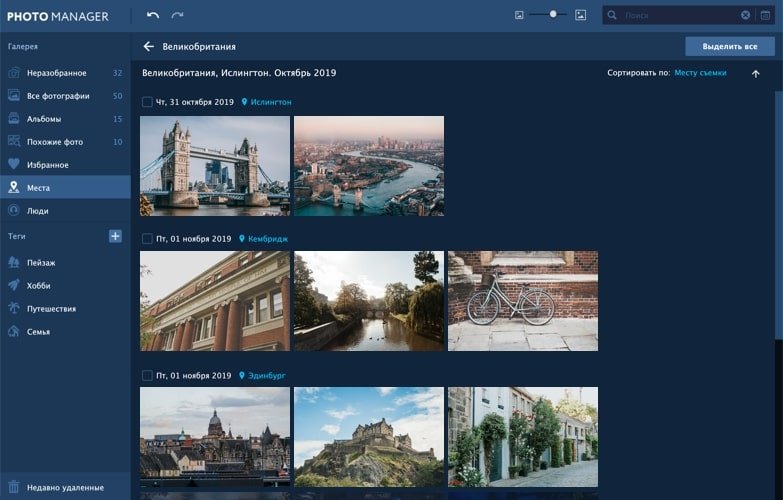
Task: Click the Люди face icon
Action: [14, 210]
